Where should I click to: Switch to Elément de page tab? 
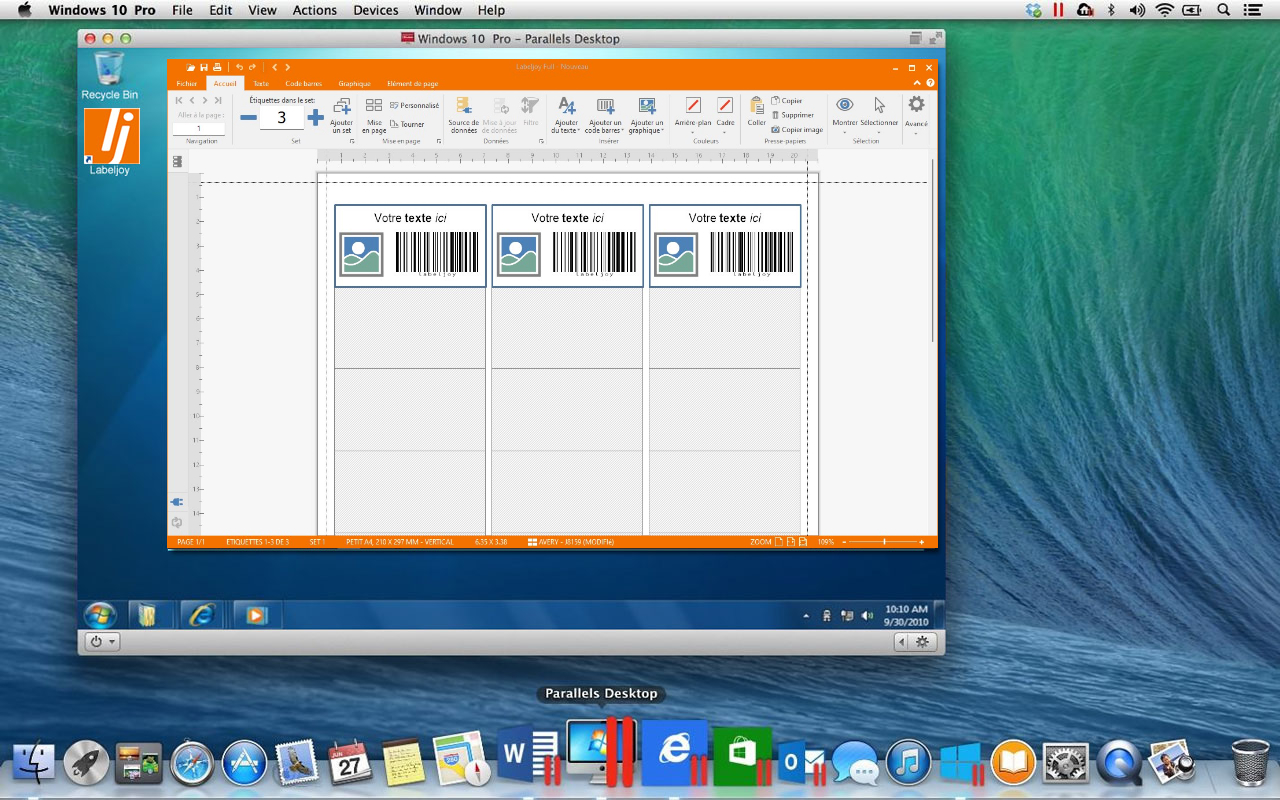[412, 84]
